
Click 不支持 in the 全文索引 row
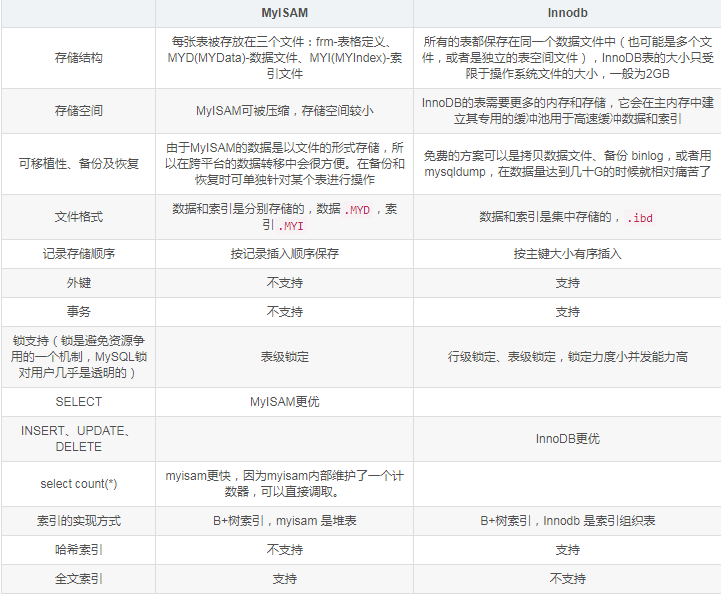(x=567, y=579)
